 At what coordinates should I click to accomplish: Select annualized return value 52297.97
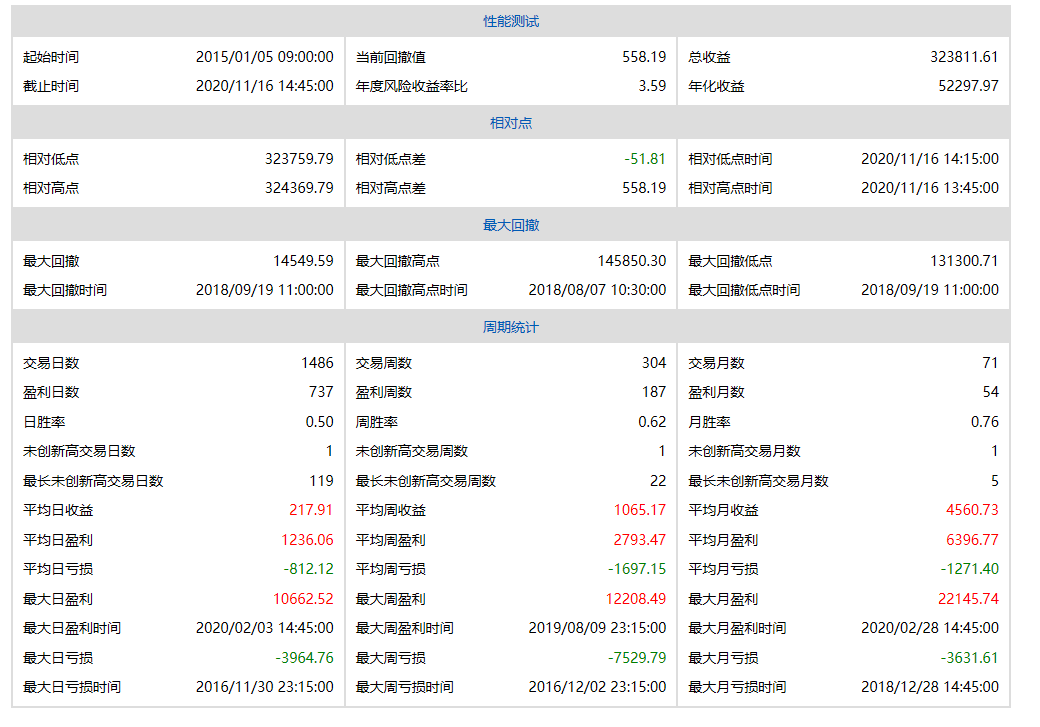tap(968, 86)
